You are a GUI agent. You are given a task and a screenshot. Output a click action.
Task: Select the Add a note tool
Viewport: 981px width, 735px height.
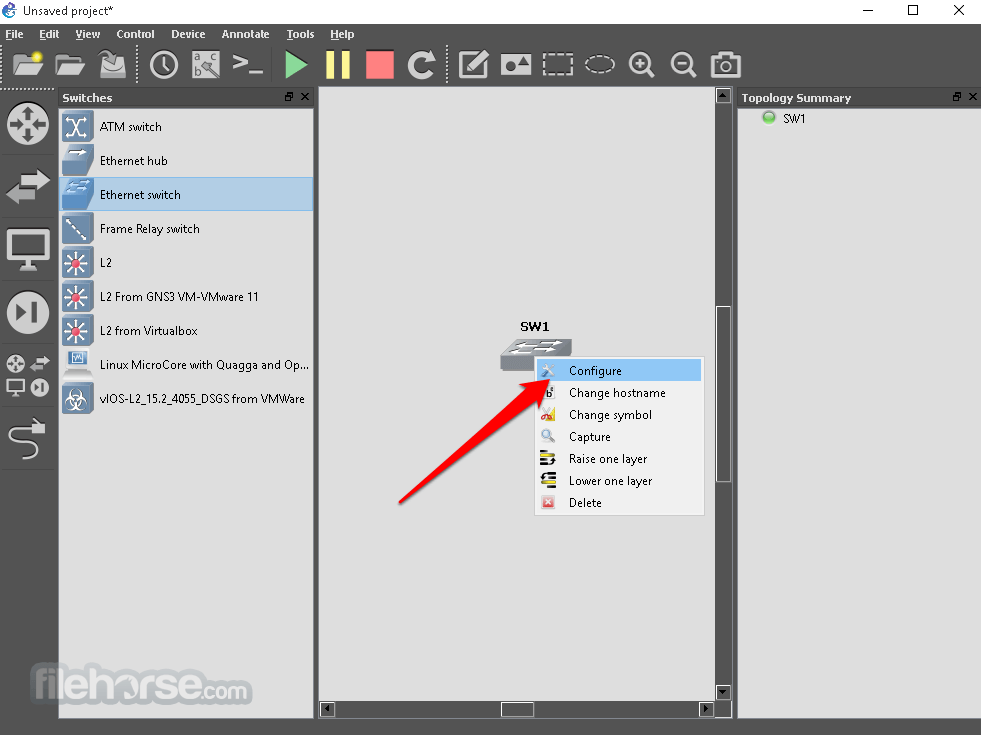coord(474,64)
